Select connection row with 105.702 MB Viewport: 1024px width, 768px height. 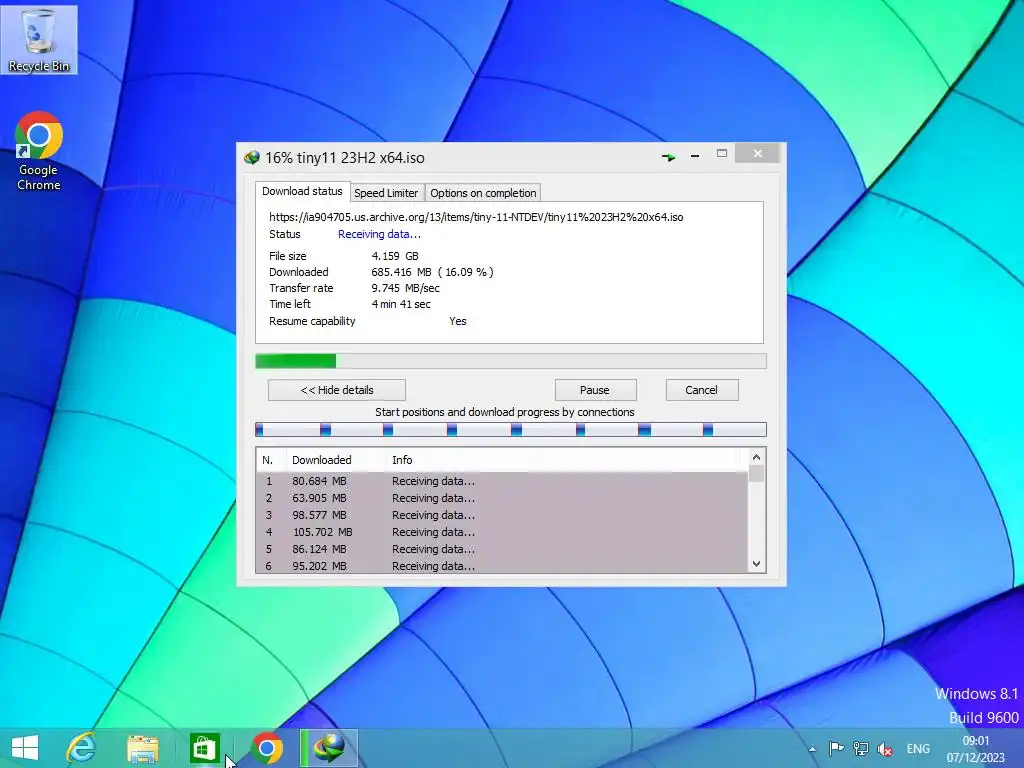tap(502, 532)
